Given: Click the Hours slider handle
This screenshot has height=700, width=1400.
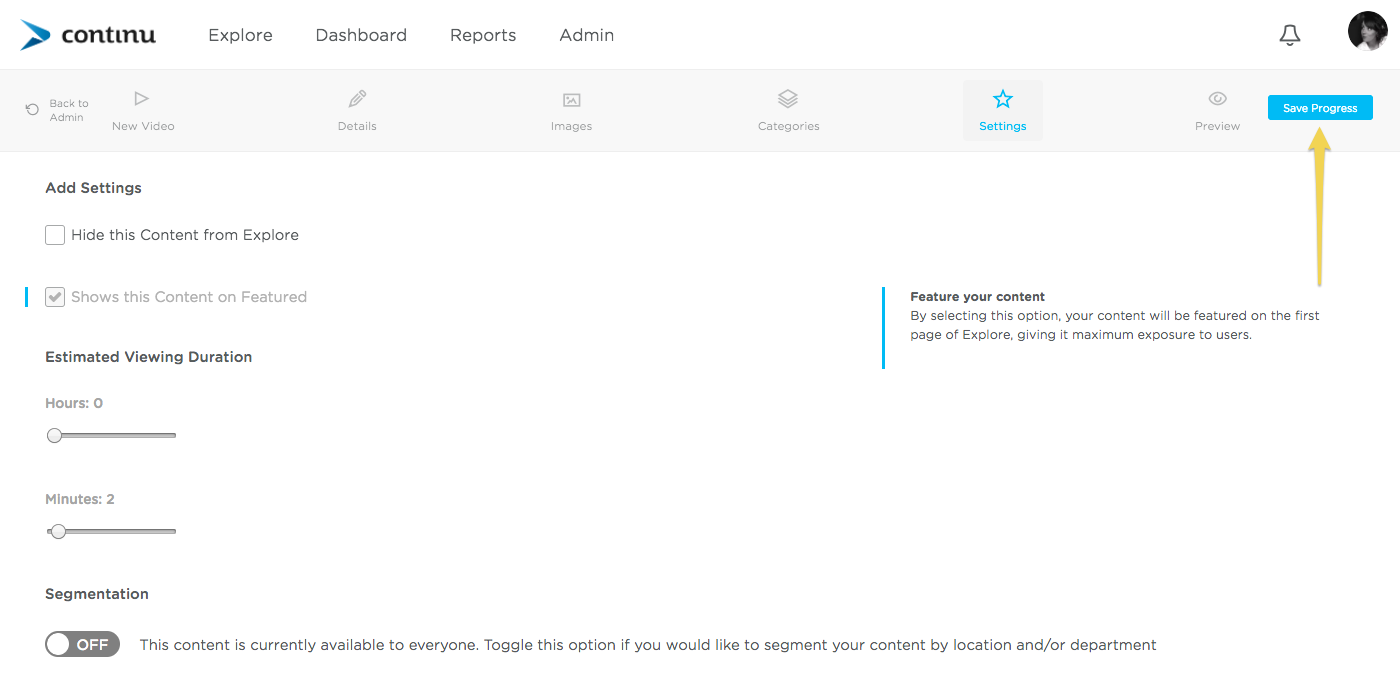Looking at the screenshot, I should click(54, 435).
